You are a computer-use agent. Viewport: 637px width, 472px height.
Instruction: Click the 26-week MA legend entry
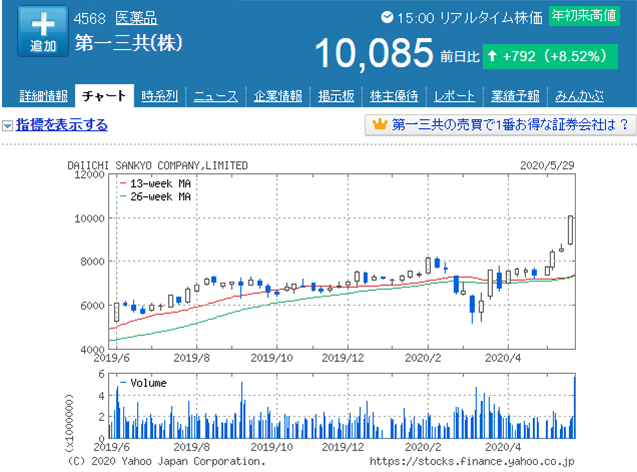(156, 197)
